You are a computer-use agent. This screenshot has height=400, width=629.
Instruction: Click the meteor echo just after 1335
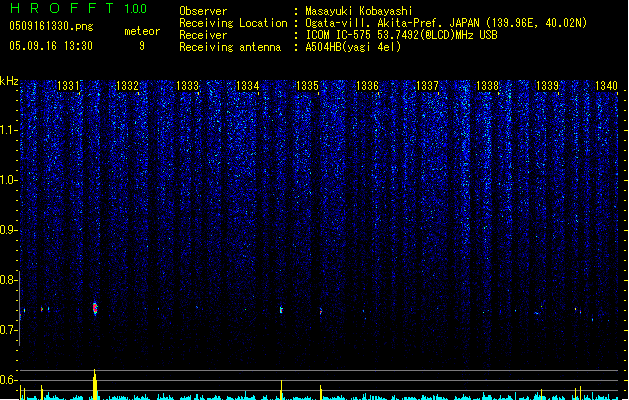321,311
